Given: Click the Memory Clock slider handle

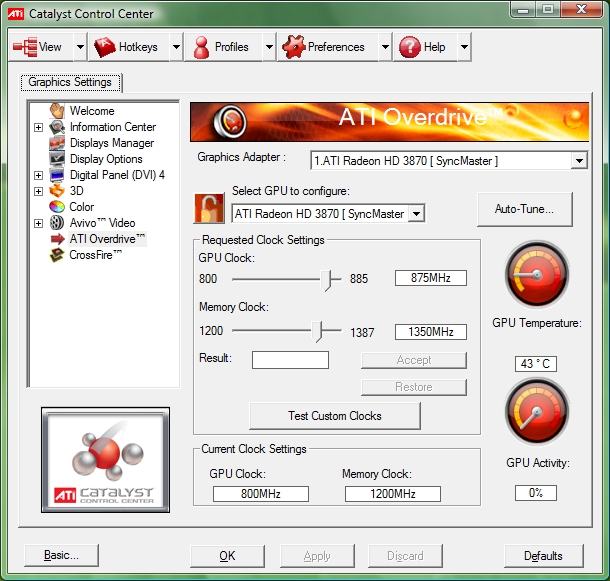Looking at the screenshot, I should coord(317,332).
